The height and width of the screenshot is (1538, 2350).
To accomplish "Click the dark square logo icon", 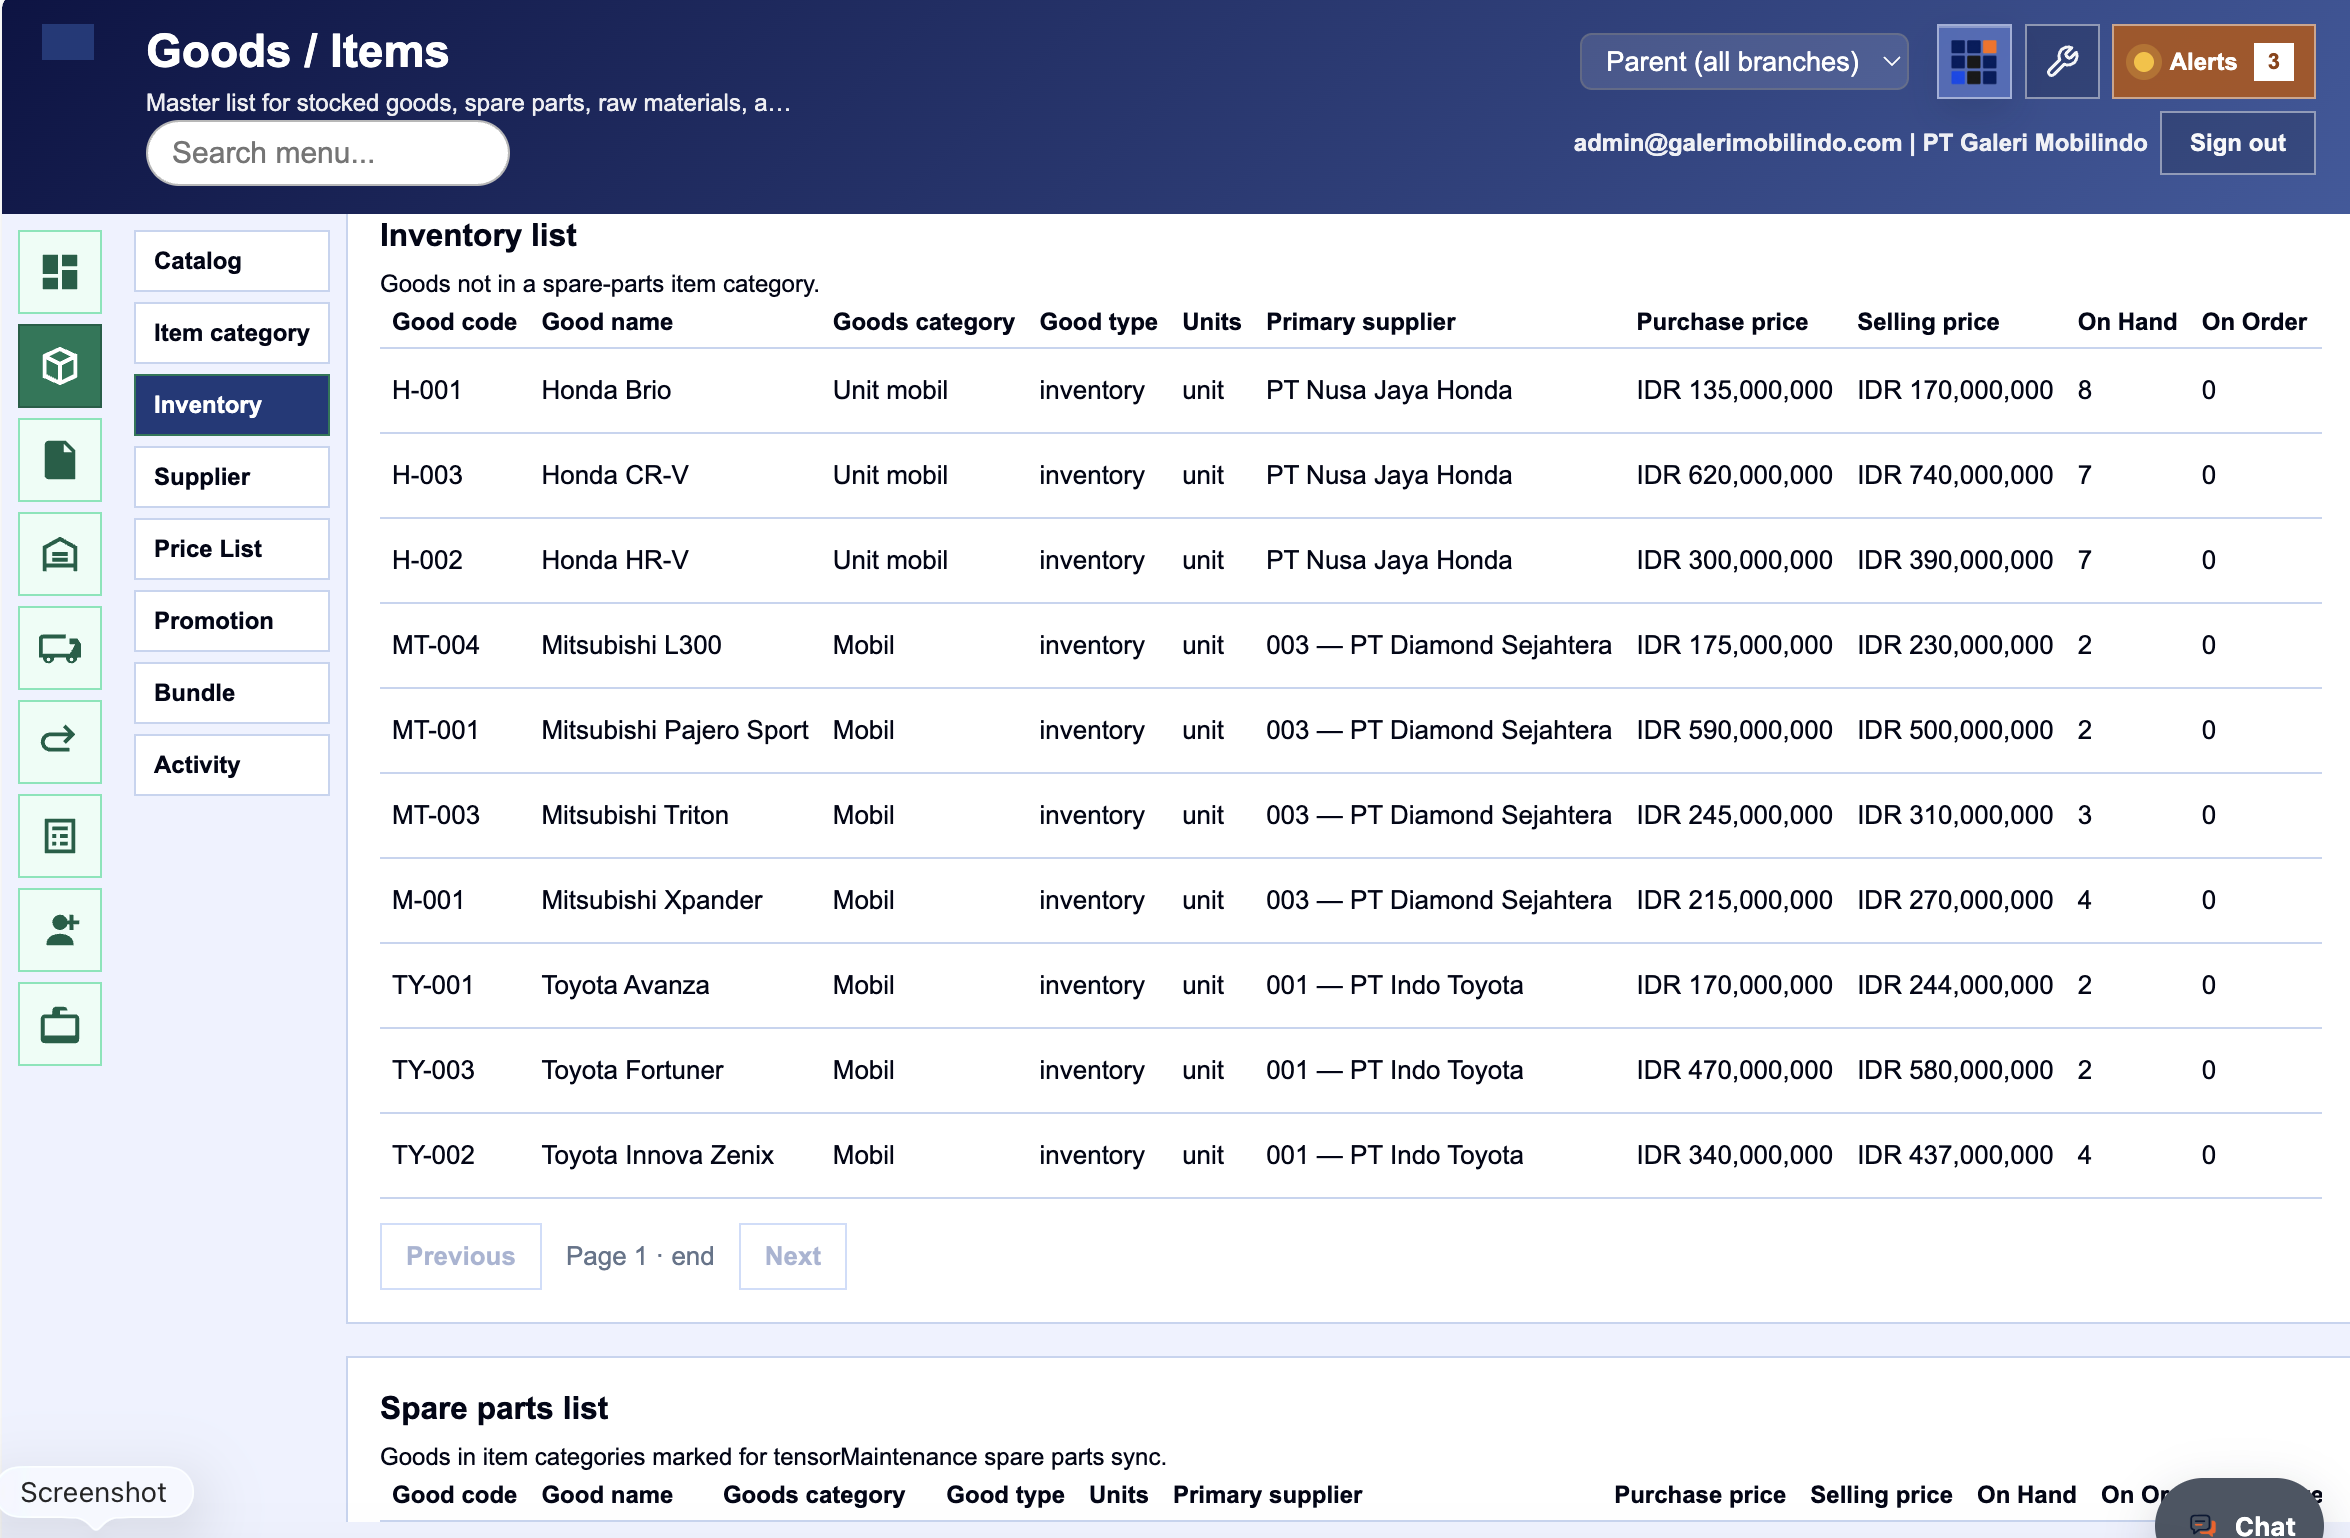I will coord(68,42).
